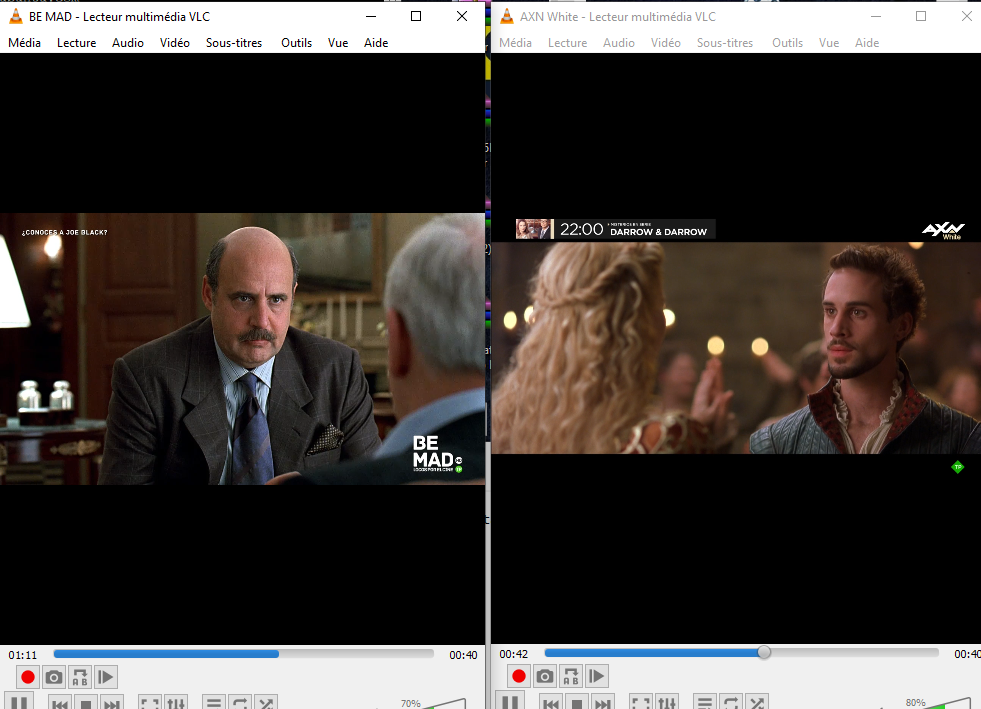Click the 00:40 remaining time in BE MAD
This screenshot has height=709, width=981.
463,655
